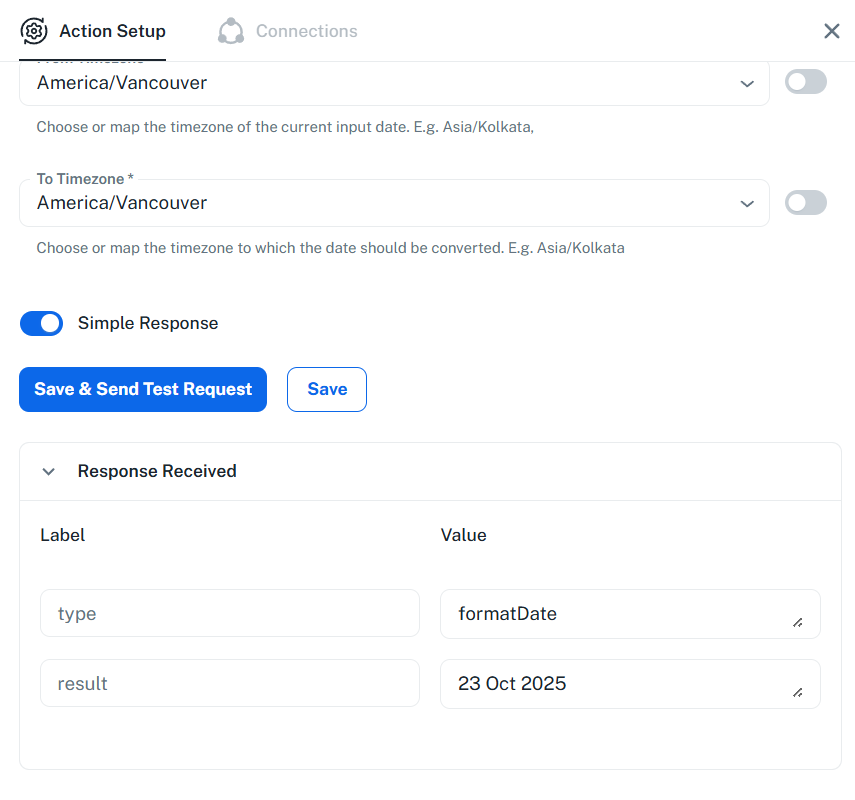Click resize handle of 23 Oct 2025 field
This screenshot has height=800, width=855.
(797, 693)
